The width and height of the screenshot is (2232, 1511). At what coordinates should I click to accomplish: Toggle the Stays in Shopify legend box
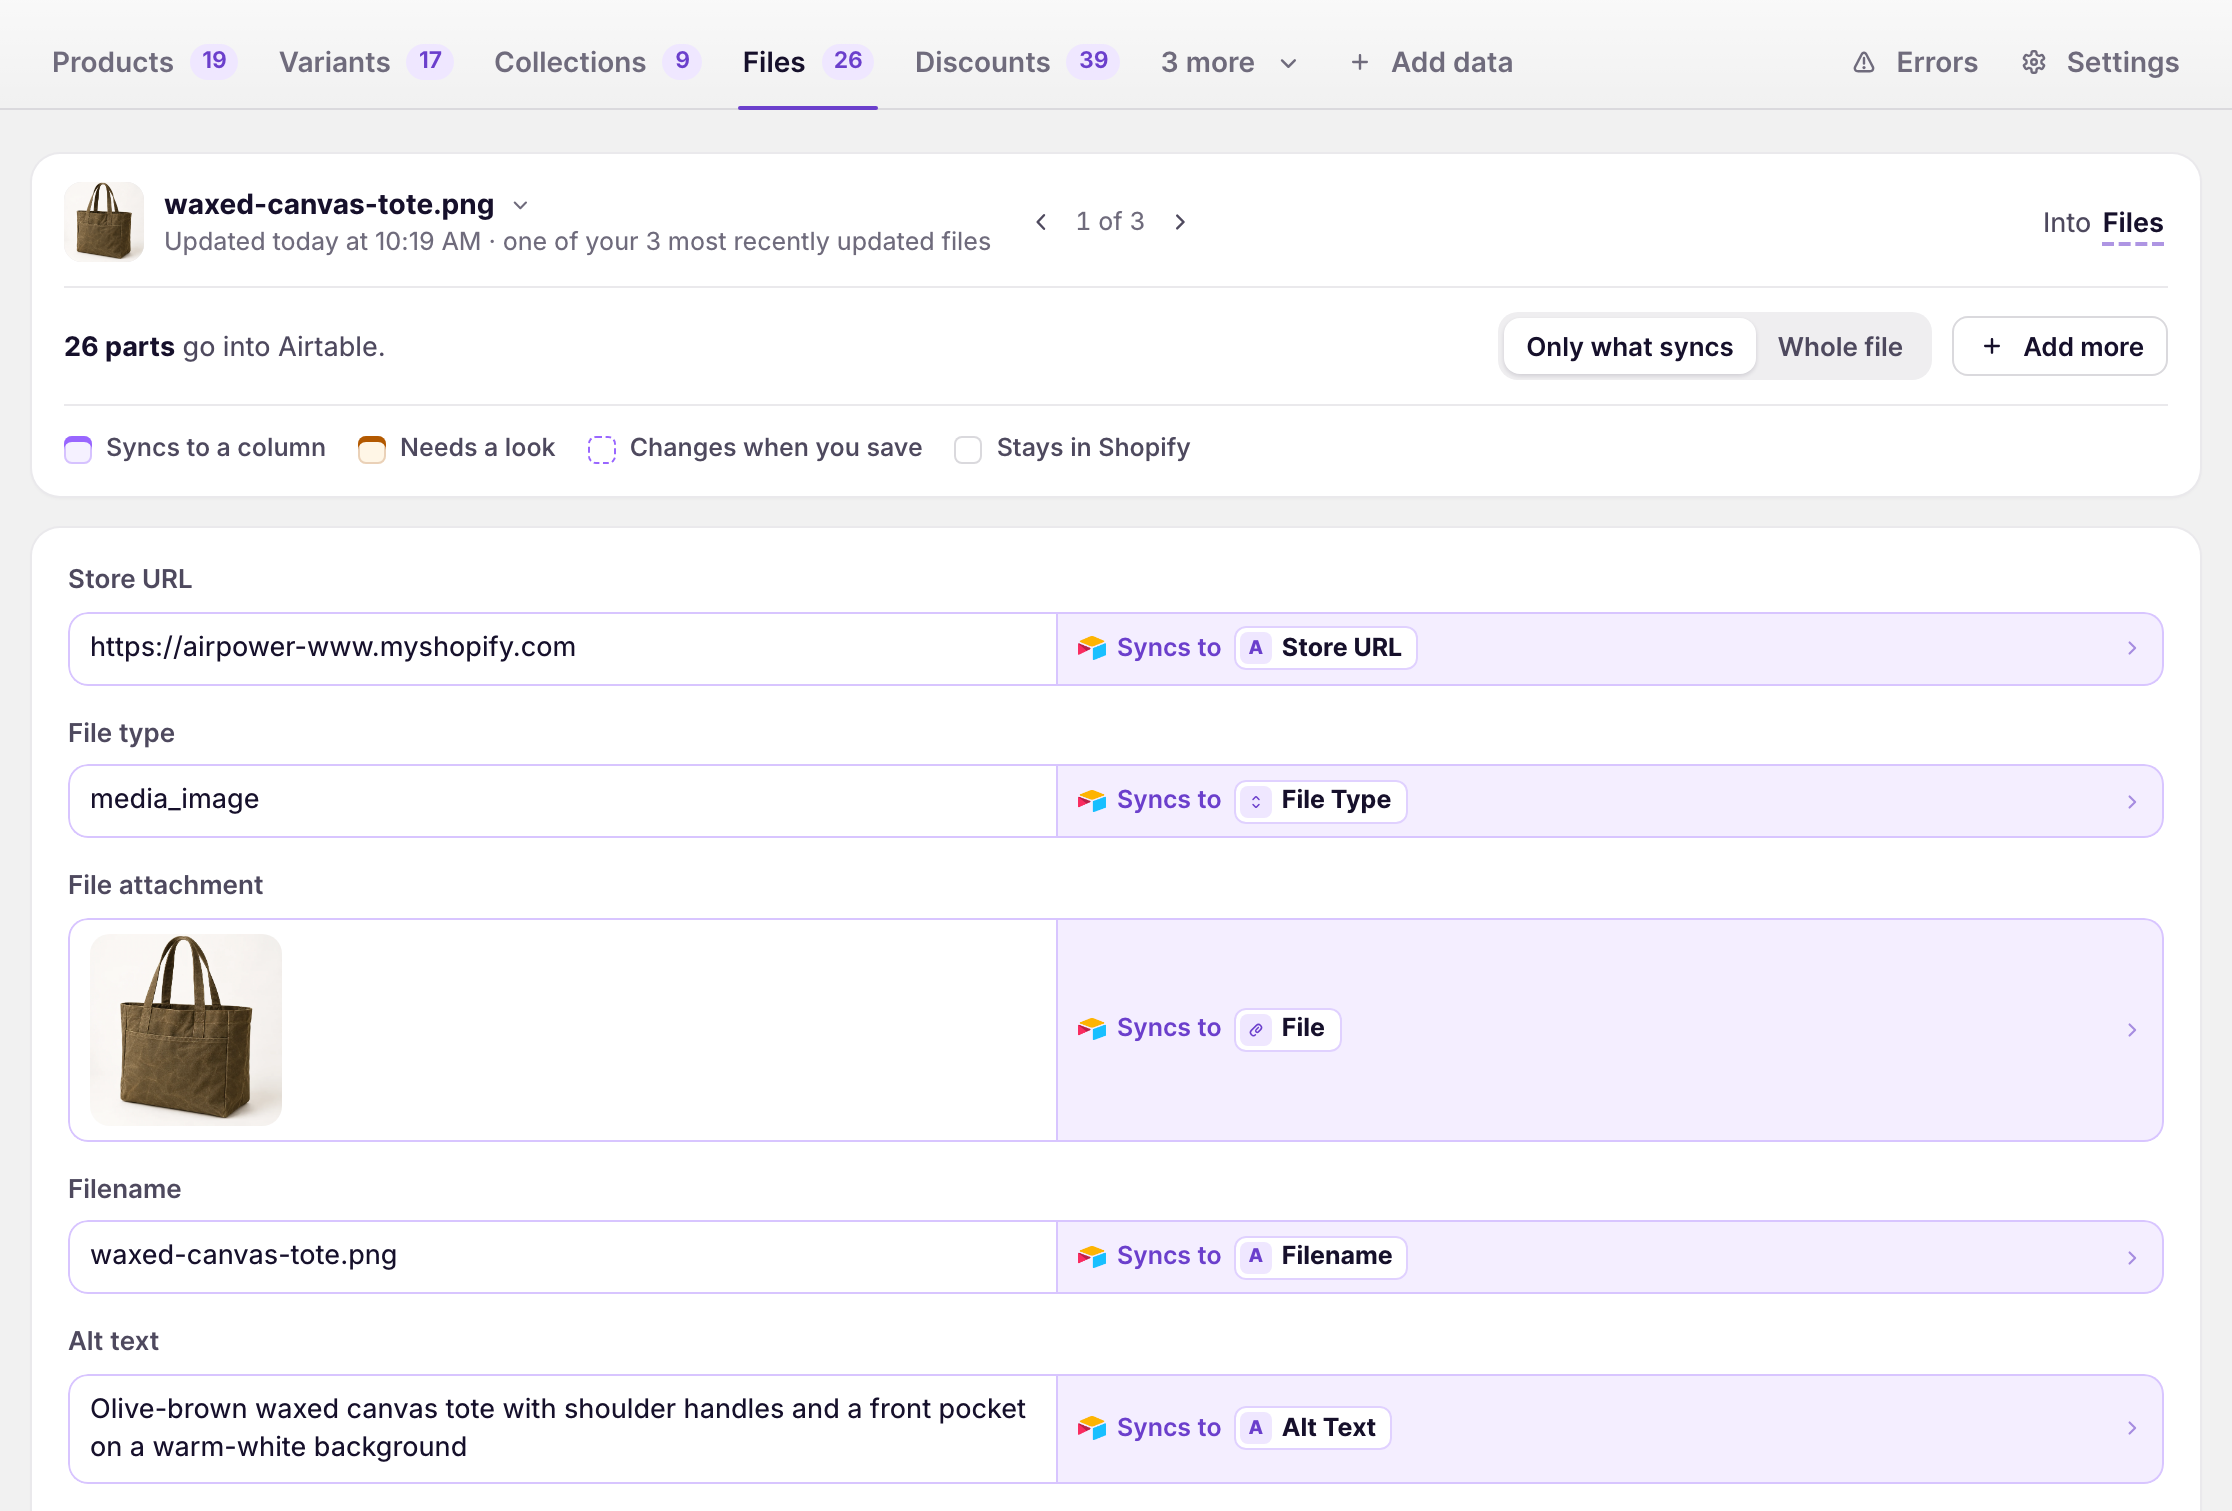967,449
